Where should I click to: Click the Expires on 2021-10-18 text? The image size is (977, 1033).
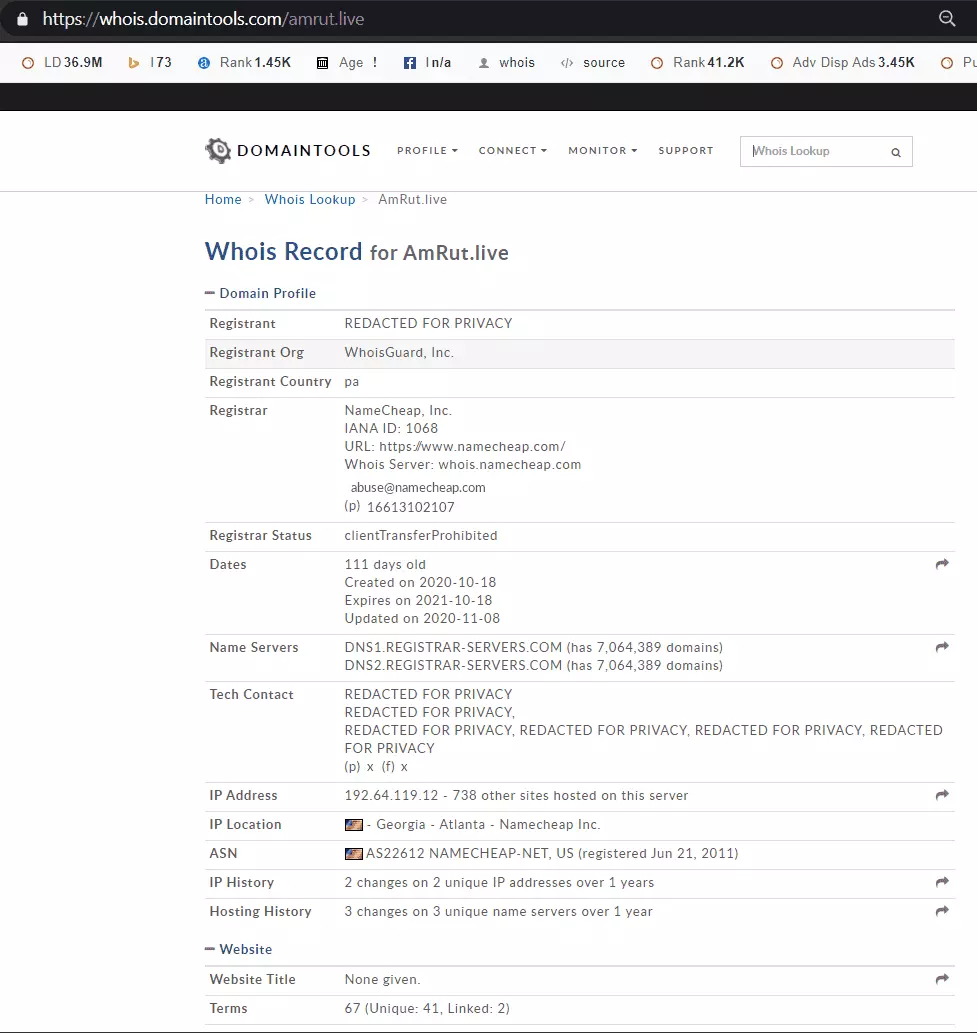pos(418,600)
